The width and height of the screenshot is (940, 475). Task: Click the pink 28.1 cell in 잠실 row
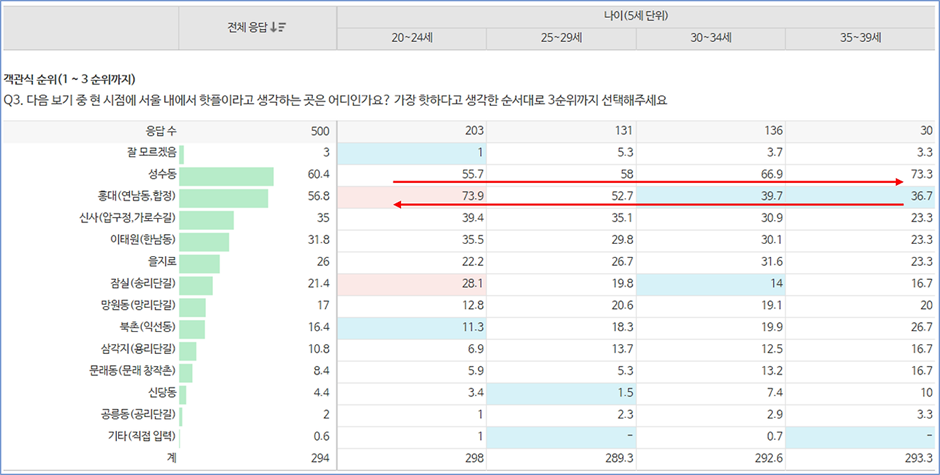pyautogui.click(x=412, y=284)
